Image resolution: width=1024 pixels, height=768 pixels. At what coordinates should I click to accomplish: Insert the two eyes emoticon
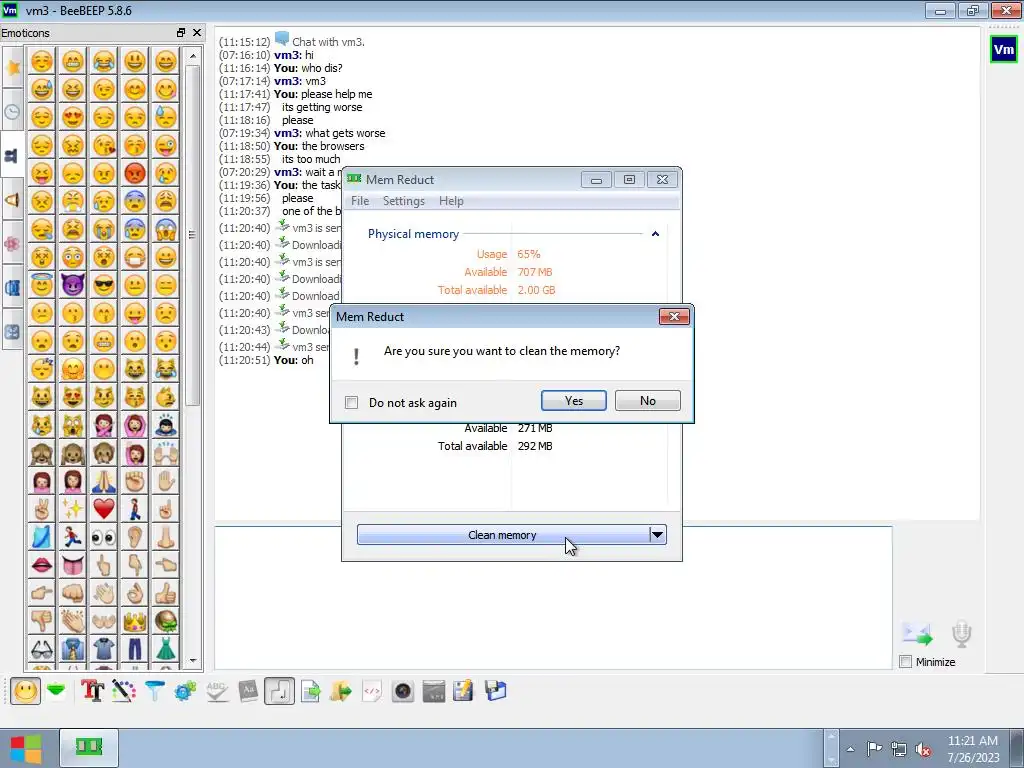(104, 537)
